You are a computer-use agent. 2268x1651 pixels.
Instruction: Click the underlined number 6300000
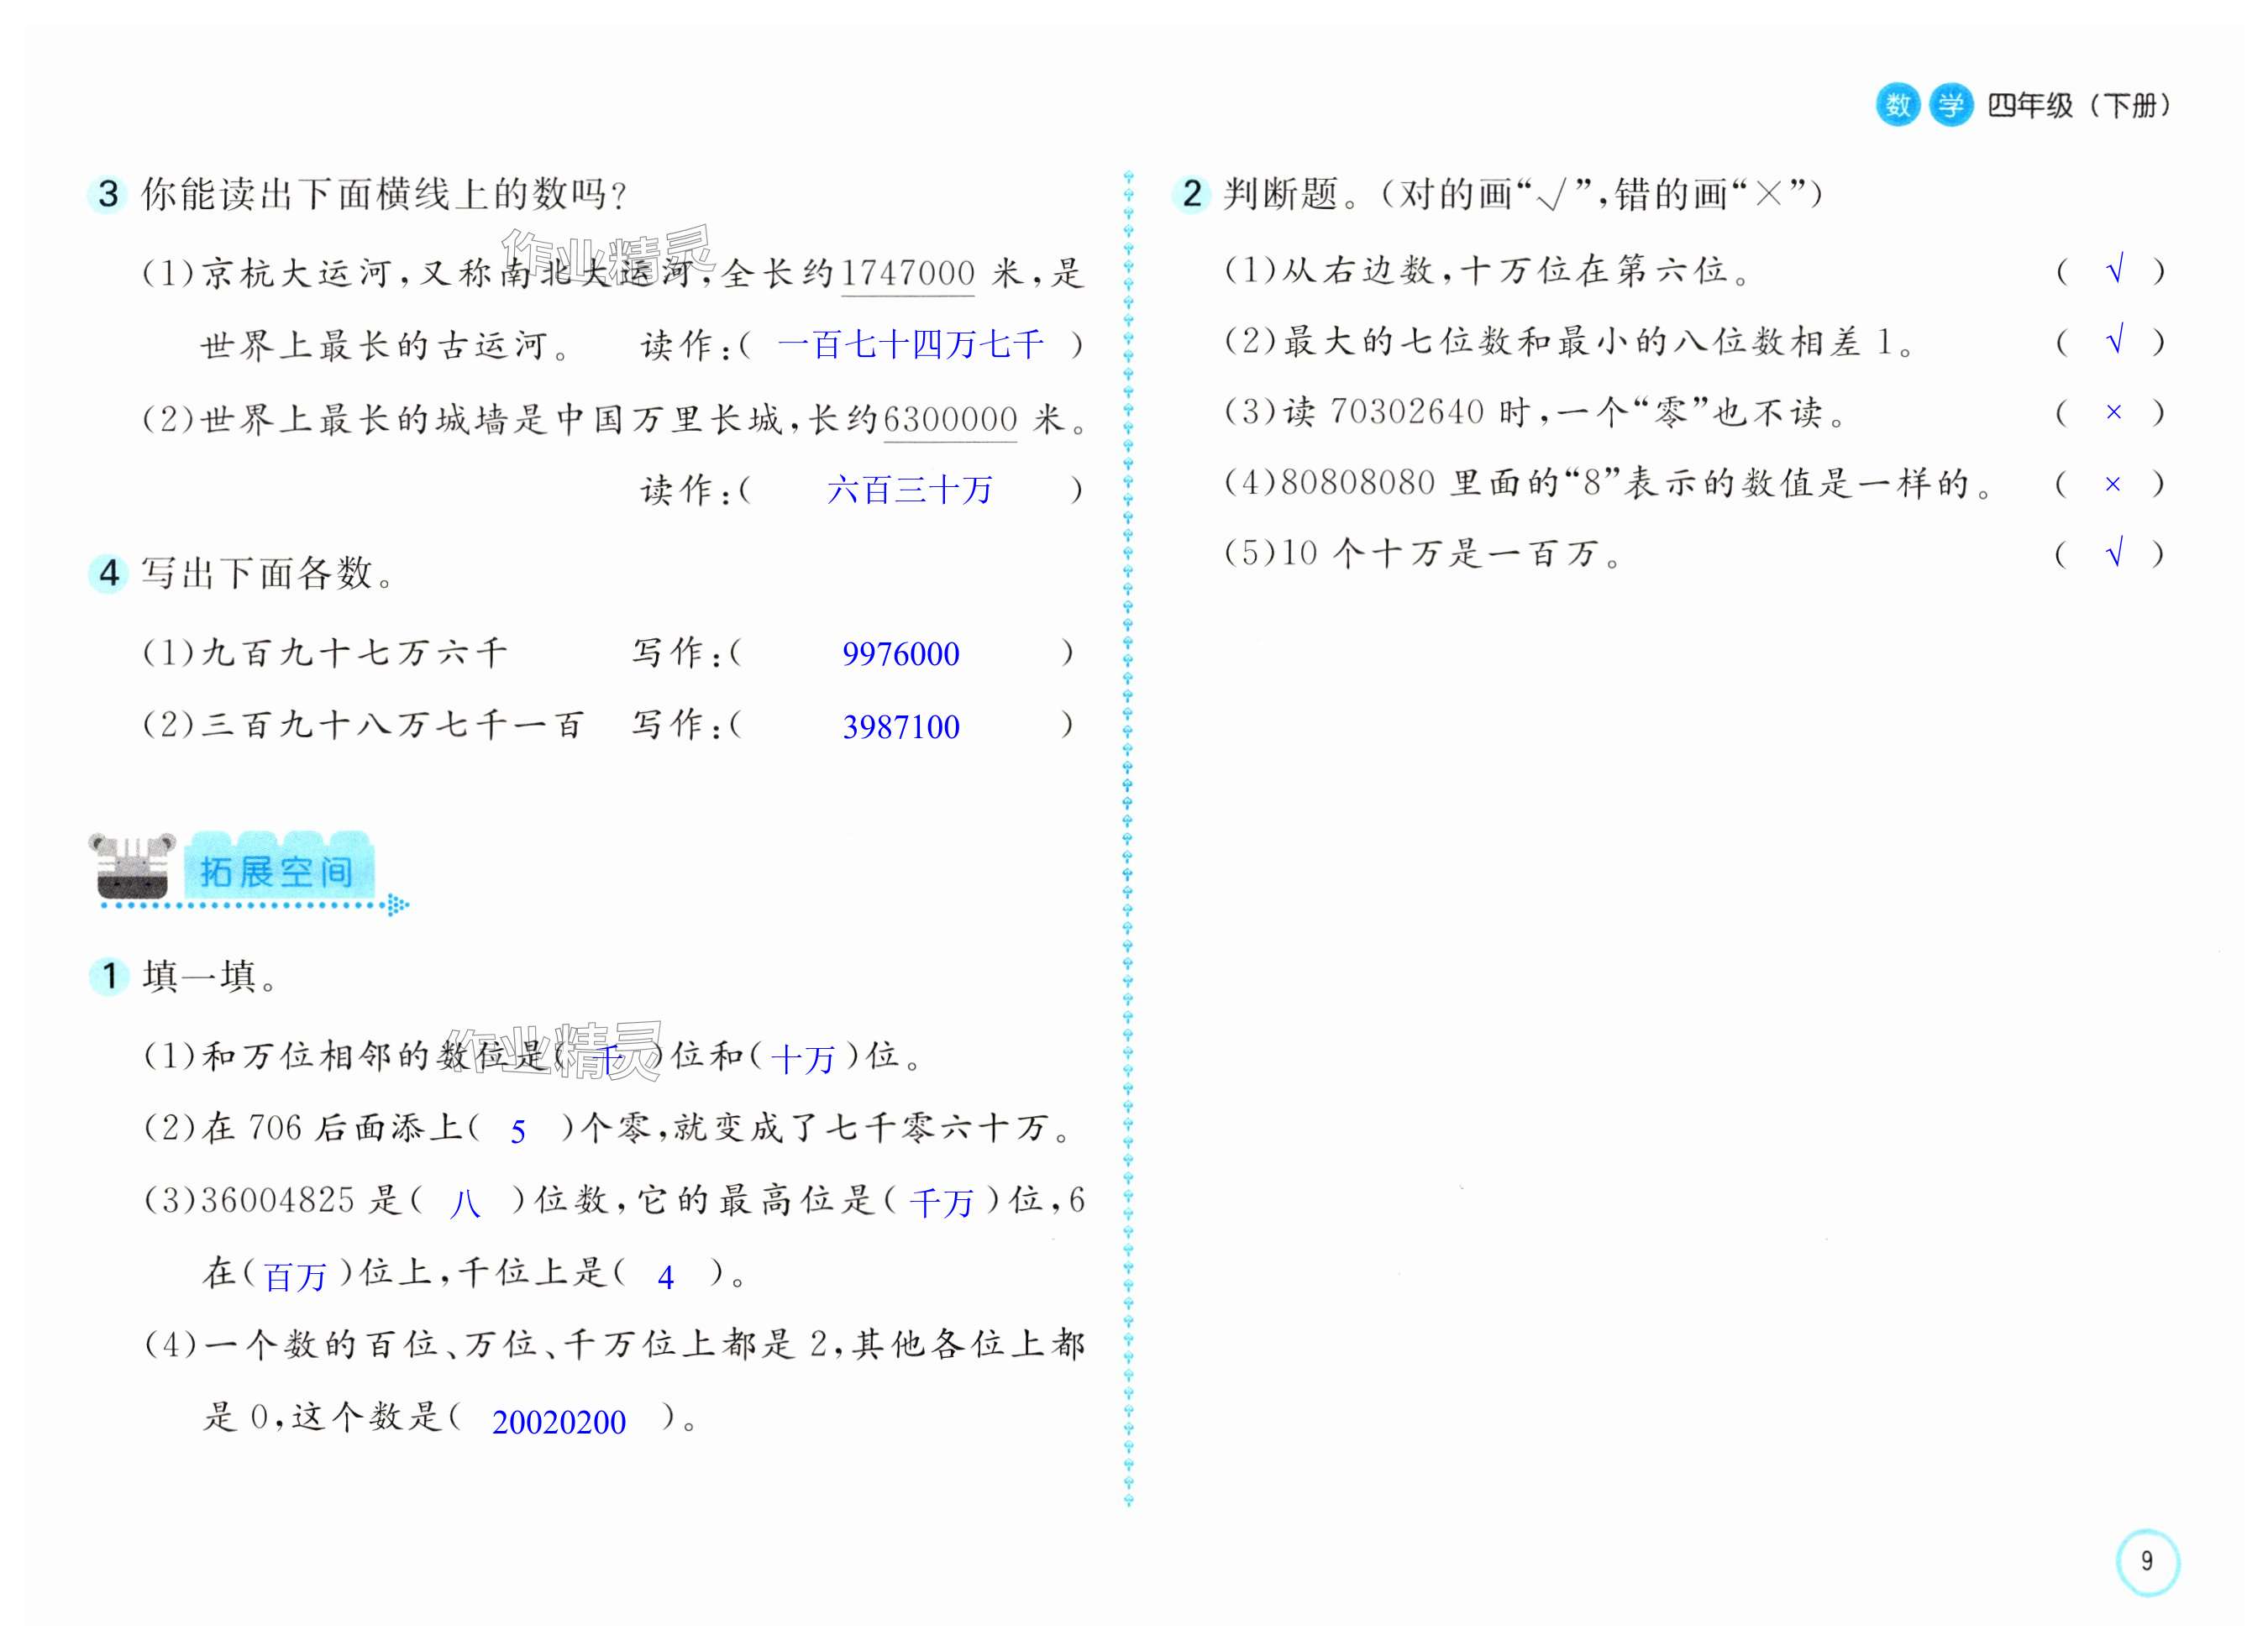click(x=950, y=419)
